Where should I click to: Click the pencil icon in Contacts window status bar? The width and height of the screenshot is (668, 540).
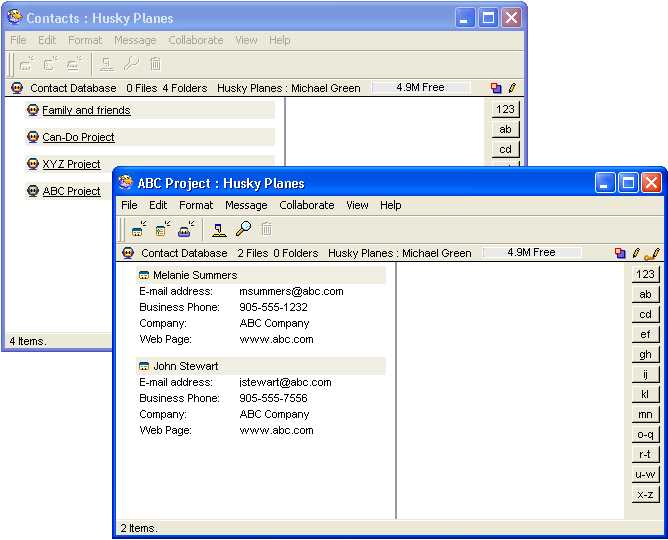[x=512, y=88]
